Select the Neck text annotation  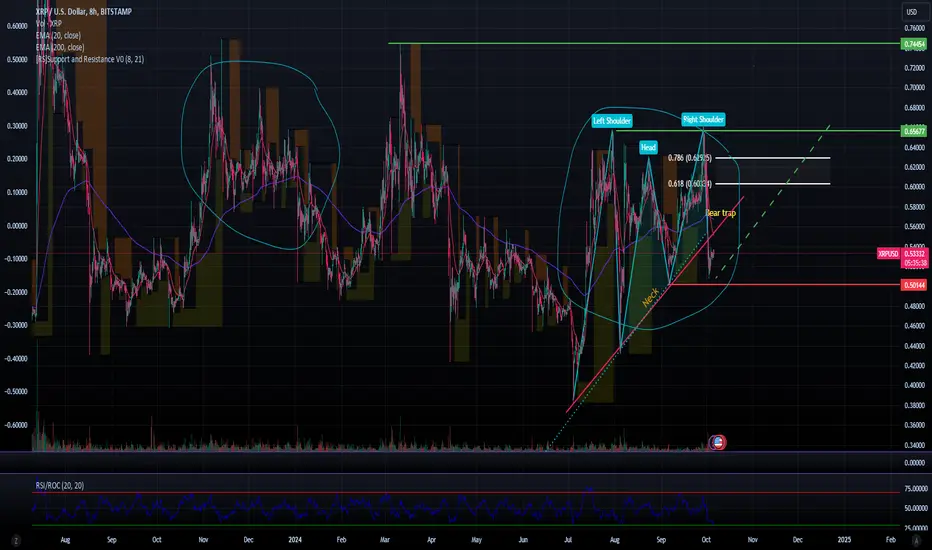[x=650, y=297]
